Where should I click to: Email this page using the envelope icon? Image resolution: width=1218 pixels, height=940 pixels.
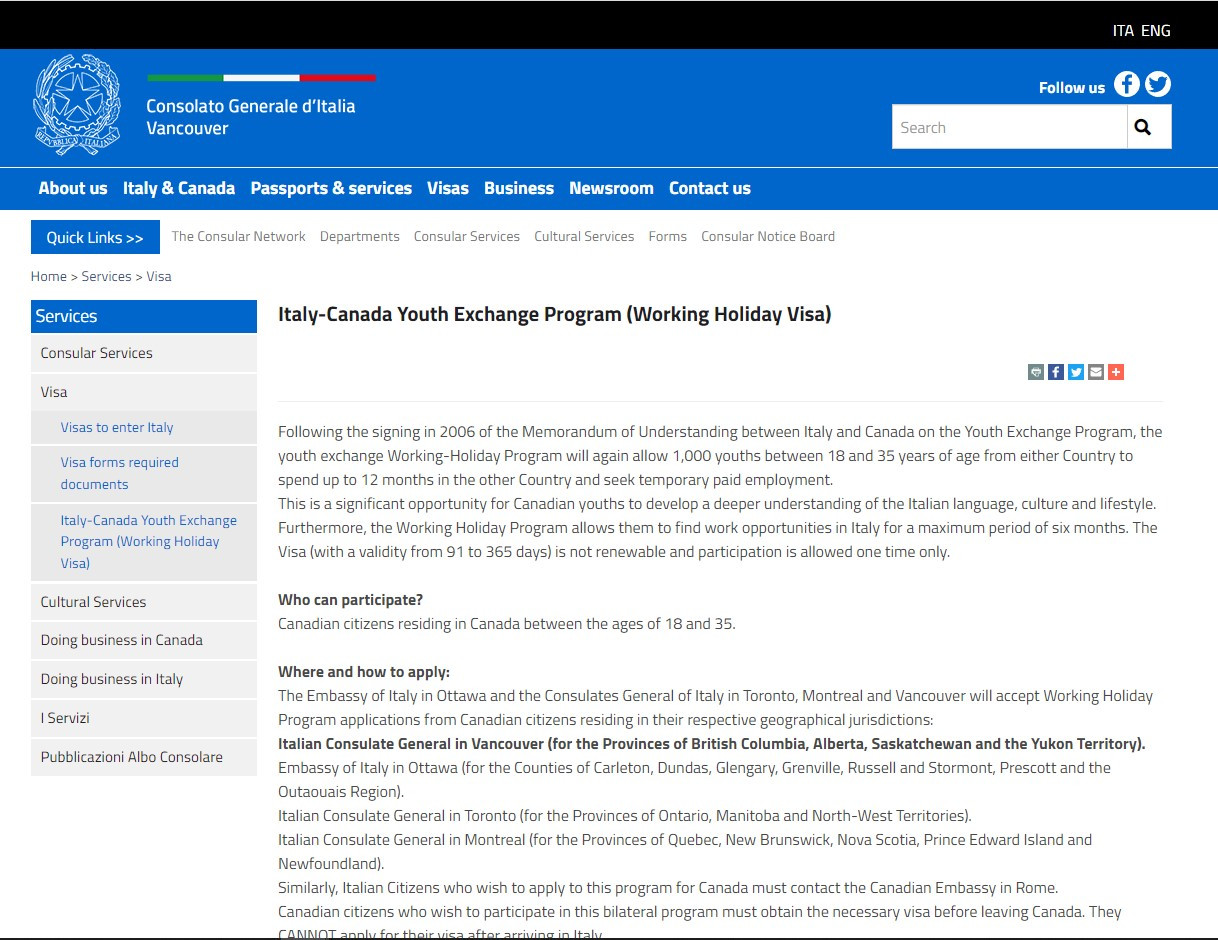[x=1096, y=372]
